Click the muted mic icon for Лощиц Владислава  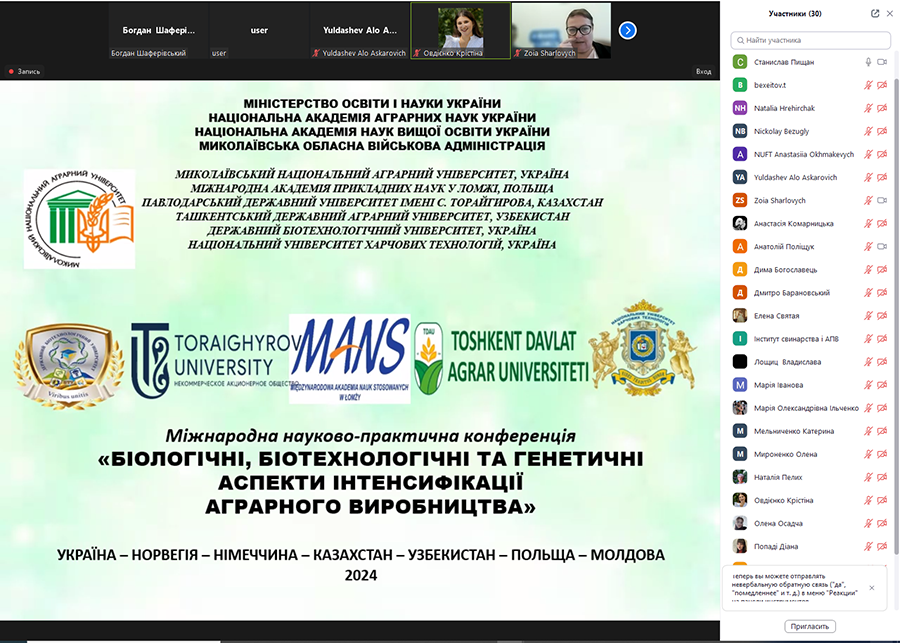click(x=868, y=362)
